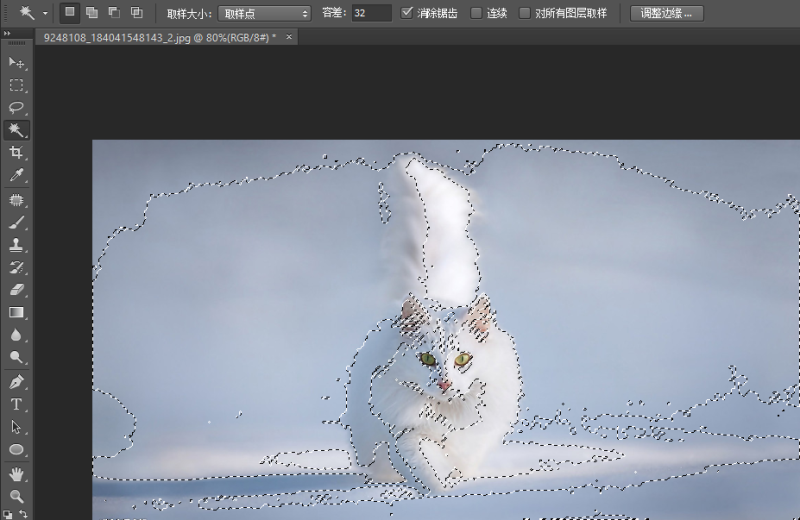Viewport: 800px width, 520px height.
Task: Select the Healing Brush tool
Action: click(x=16, y=200)
